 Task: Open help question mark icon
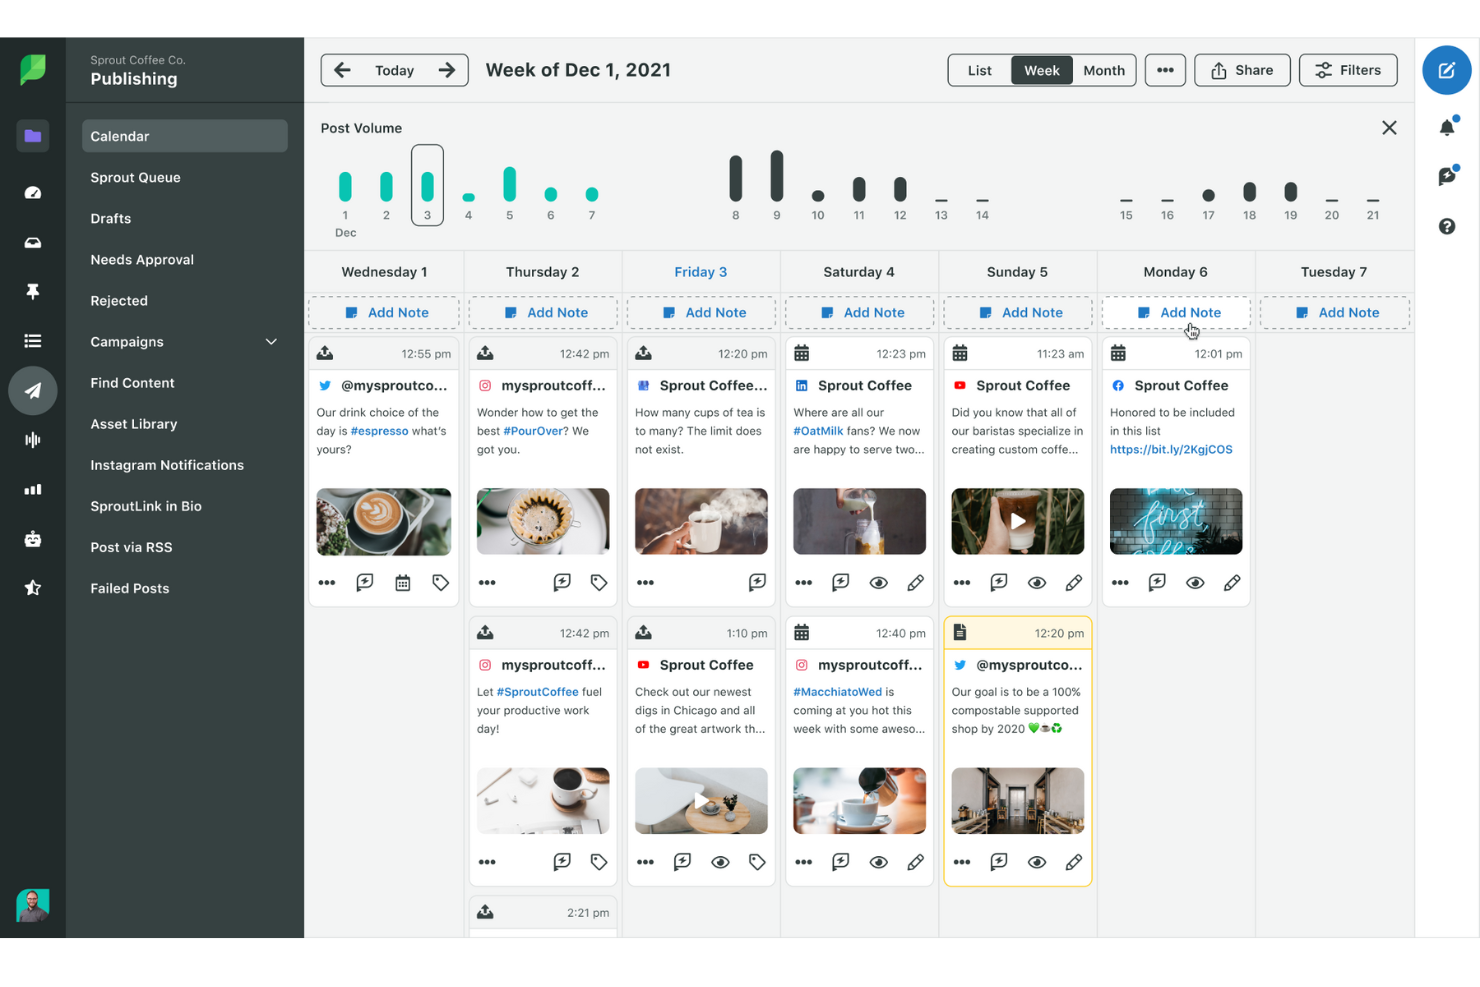tap(1447, 226)
